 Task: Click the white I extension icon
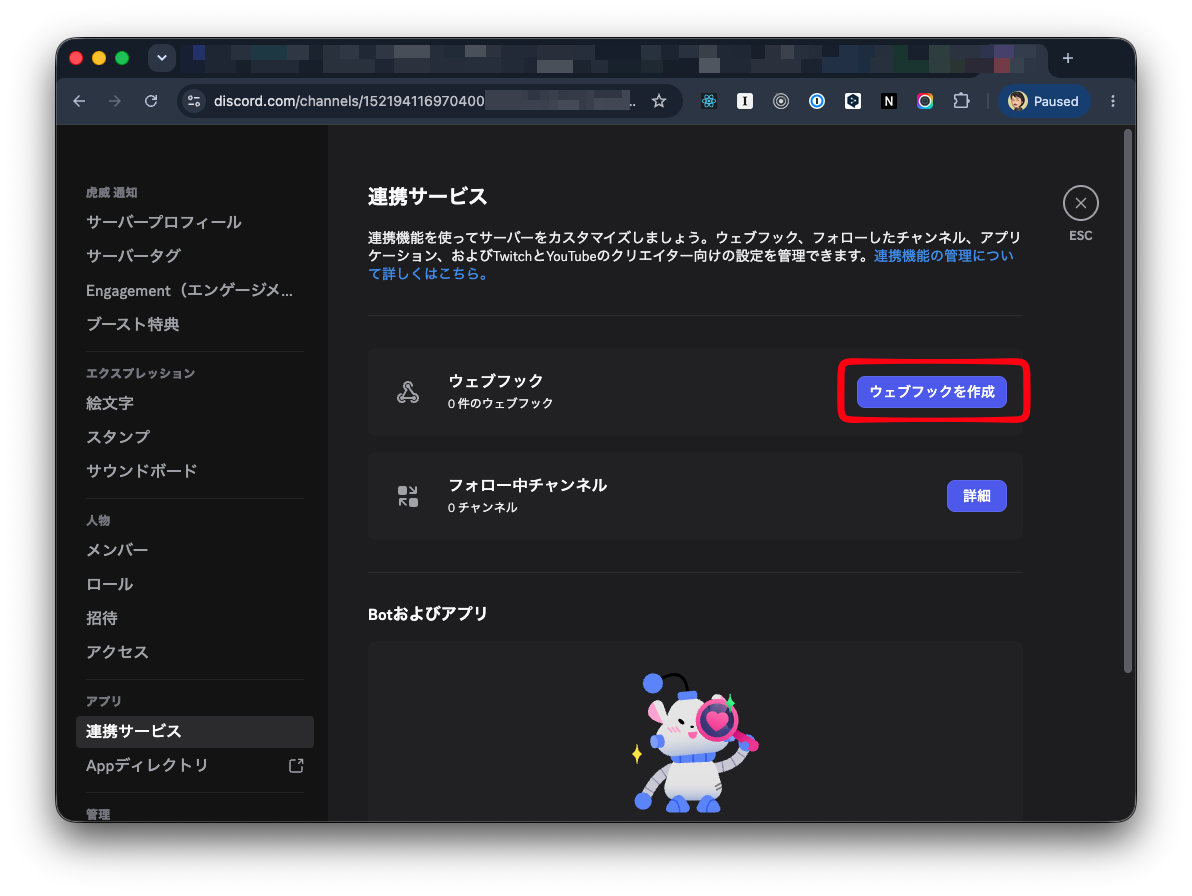(745, 101)
